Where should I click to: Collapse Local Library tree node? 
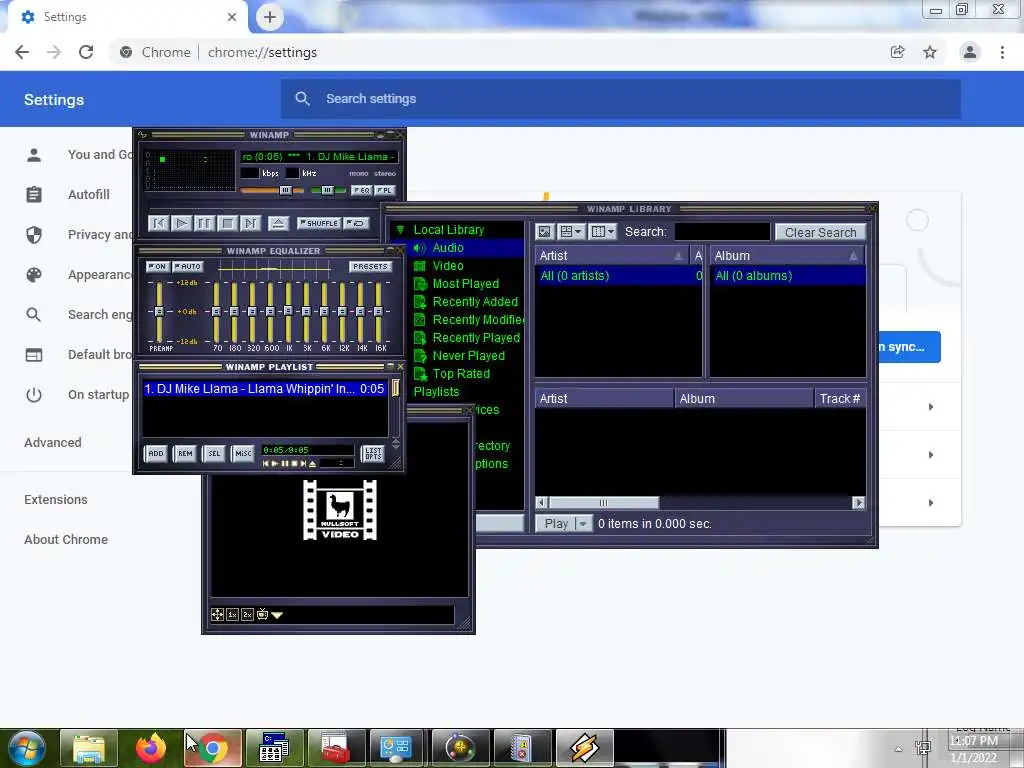click(400, 230)
